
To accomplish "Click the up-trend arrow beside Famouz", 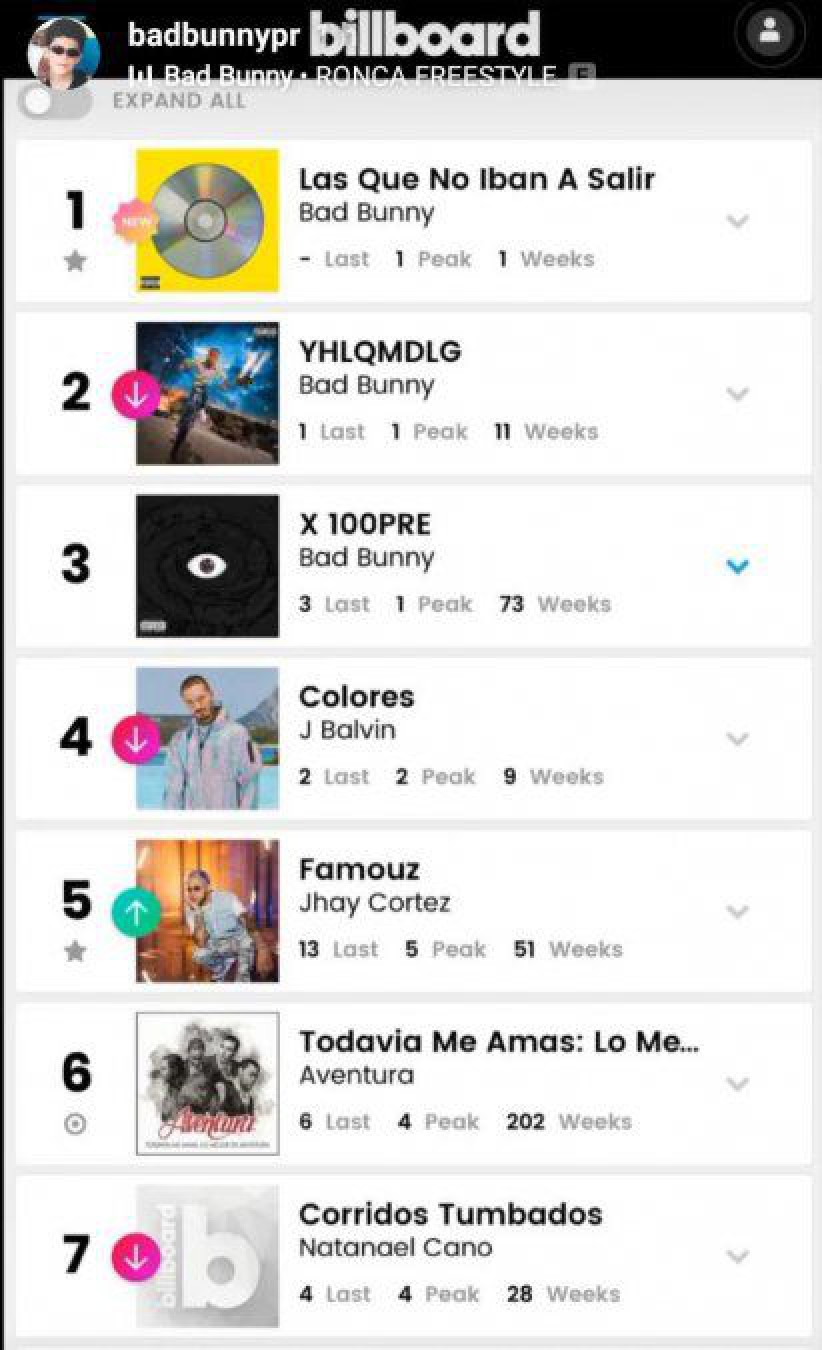I will (137, 912).
